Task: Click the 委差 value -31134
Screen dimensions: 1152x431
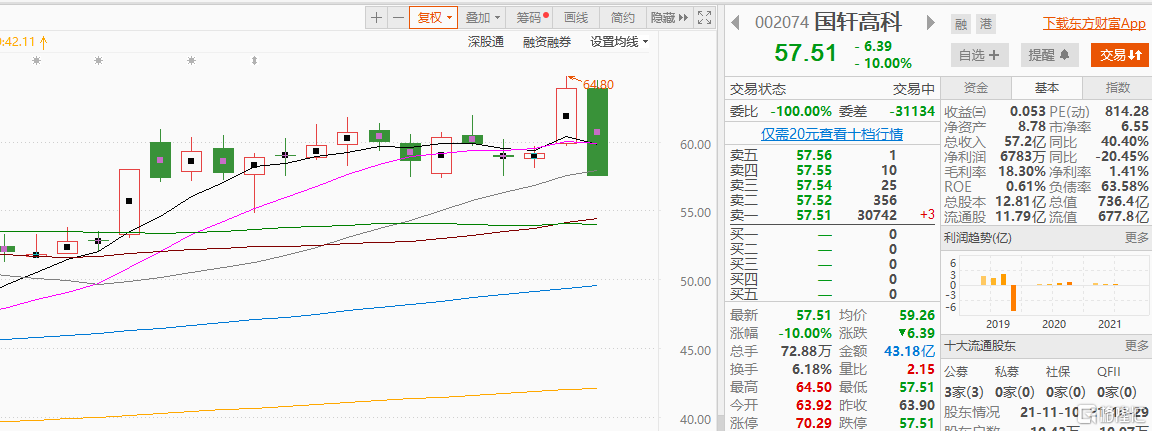Action: 912,112
